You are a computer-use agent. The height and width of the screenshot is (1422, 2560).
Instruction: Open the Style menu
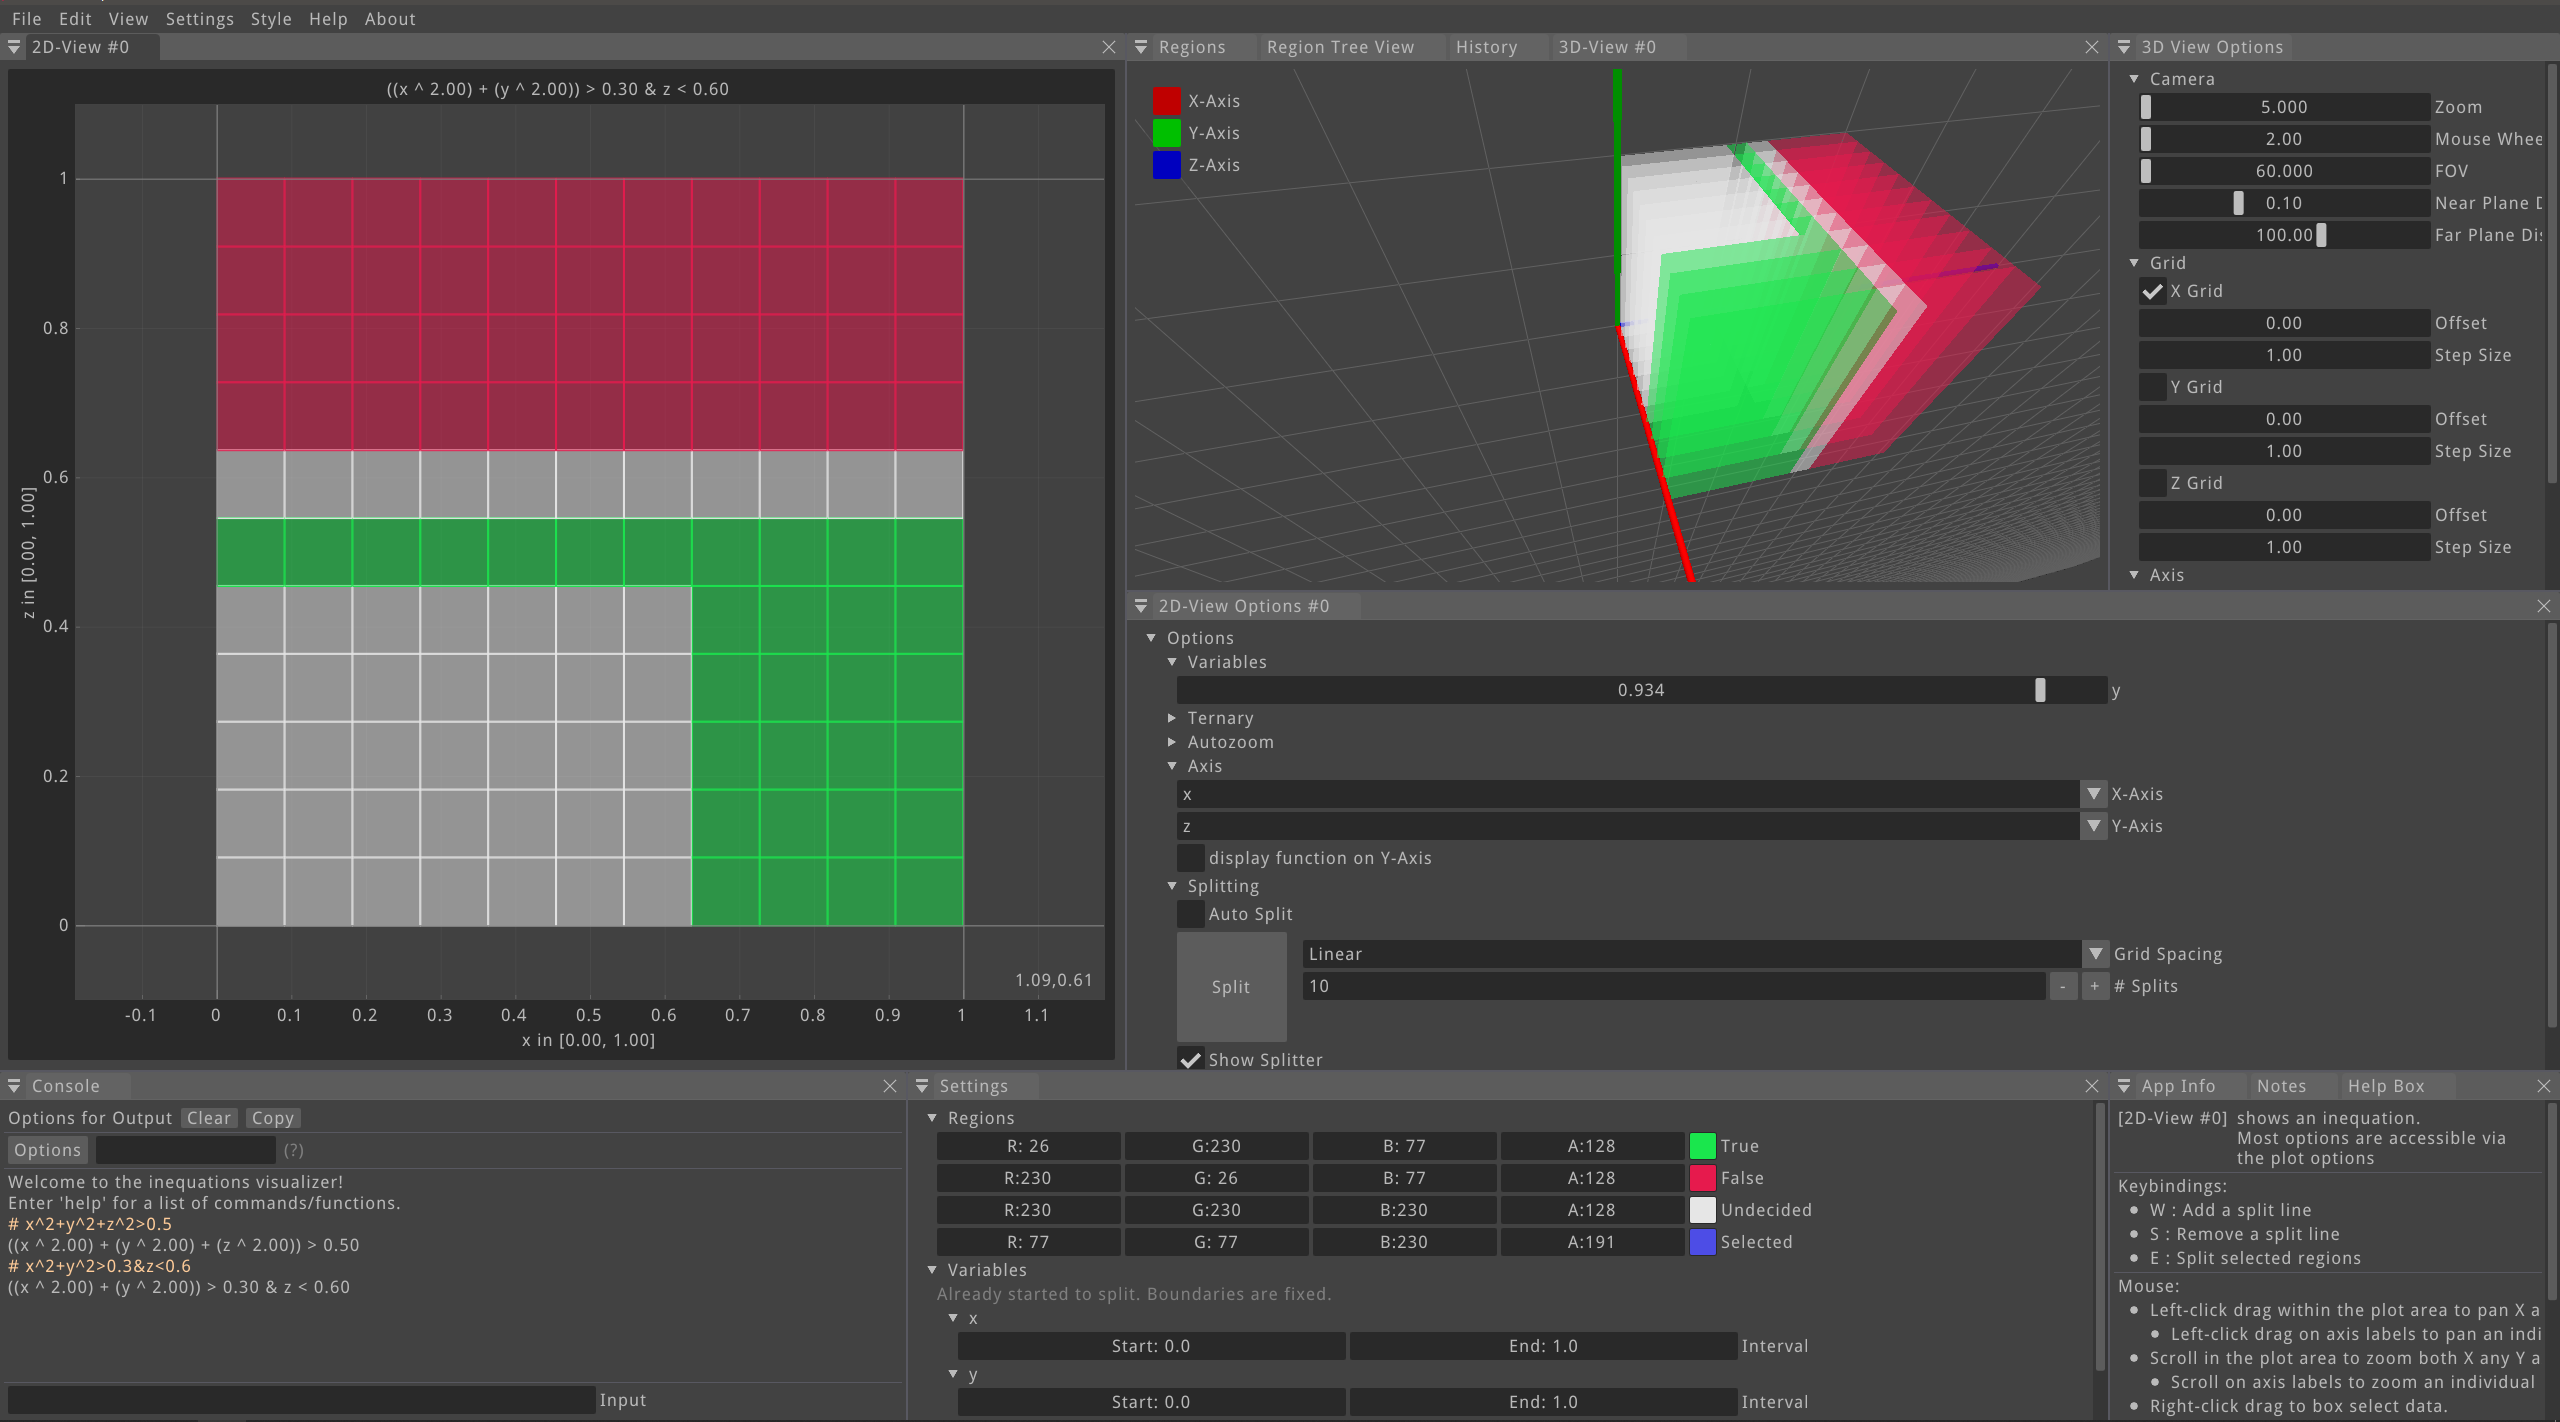[x=271, y=19]
